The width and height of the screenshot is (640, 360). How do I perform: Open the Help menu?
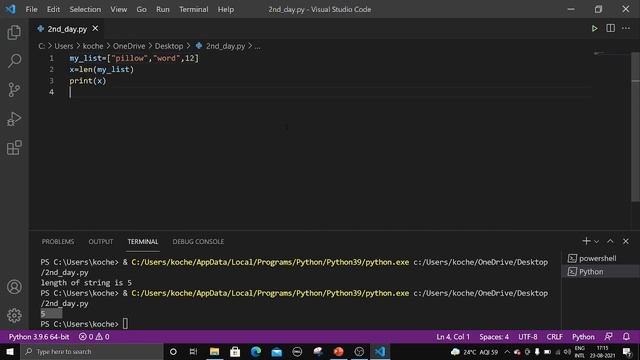[226, 9]
